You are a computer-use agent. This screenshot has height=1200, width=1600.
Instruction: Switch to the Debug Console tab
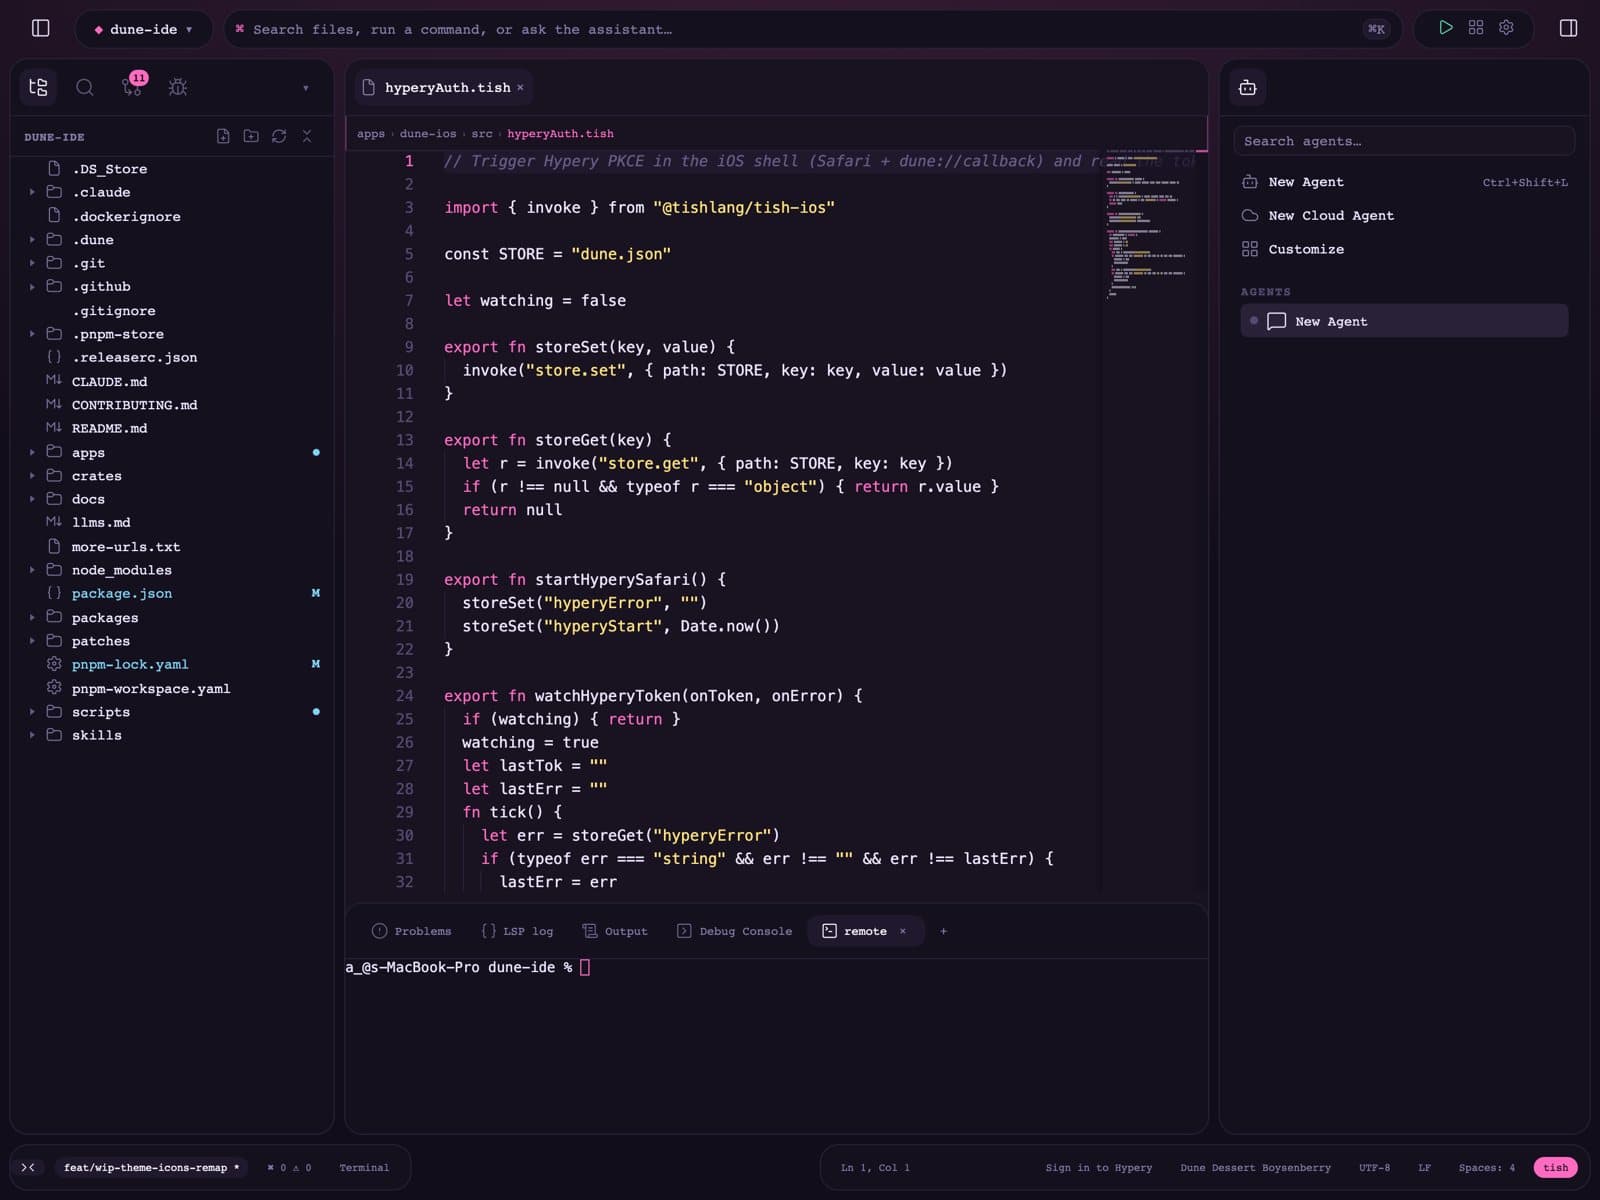(x=735, y=931)
